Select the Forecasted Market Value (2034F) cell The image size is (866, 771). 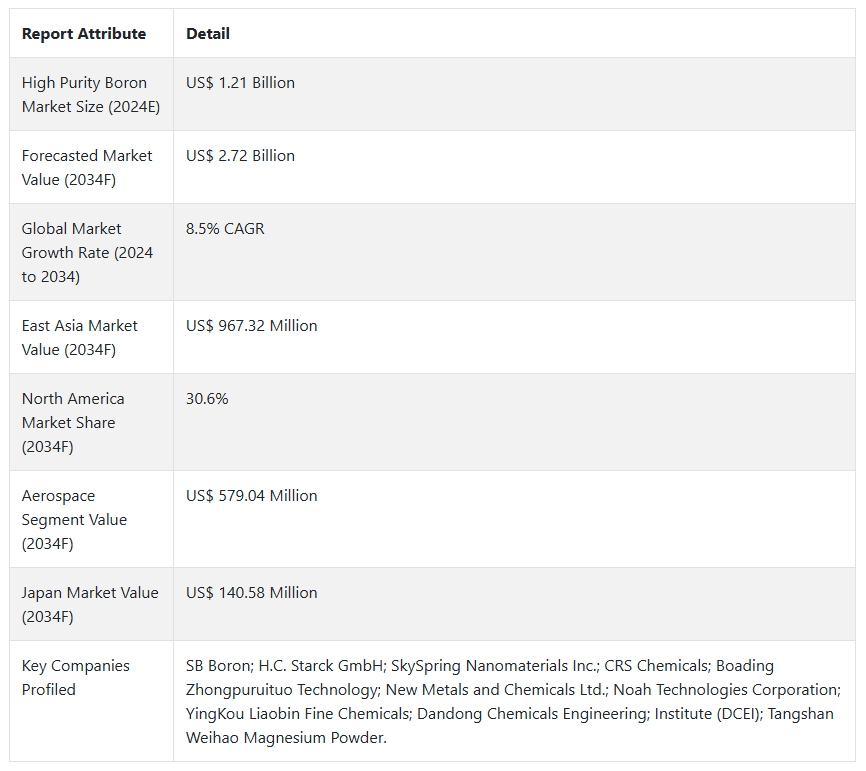pyautogui.click(x=87, y=168)
